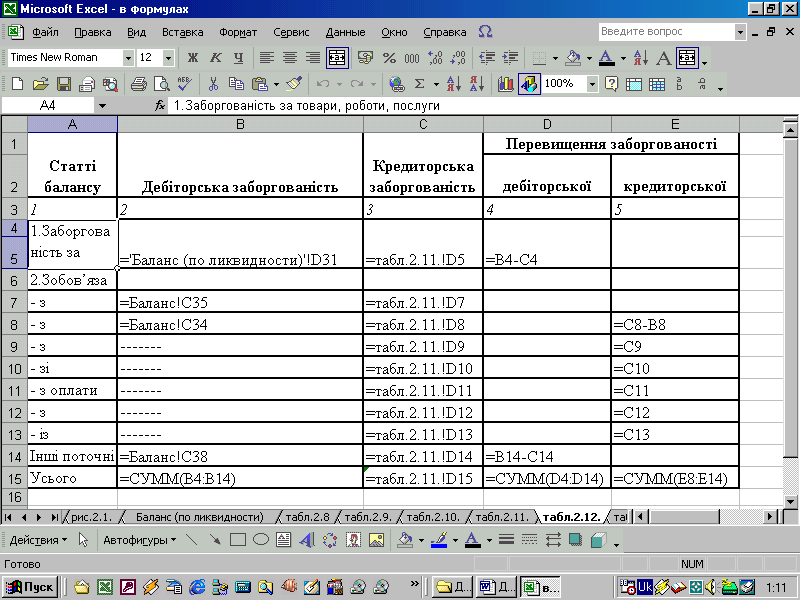Cut selection with scissors icon

[213, 84]
